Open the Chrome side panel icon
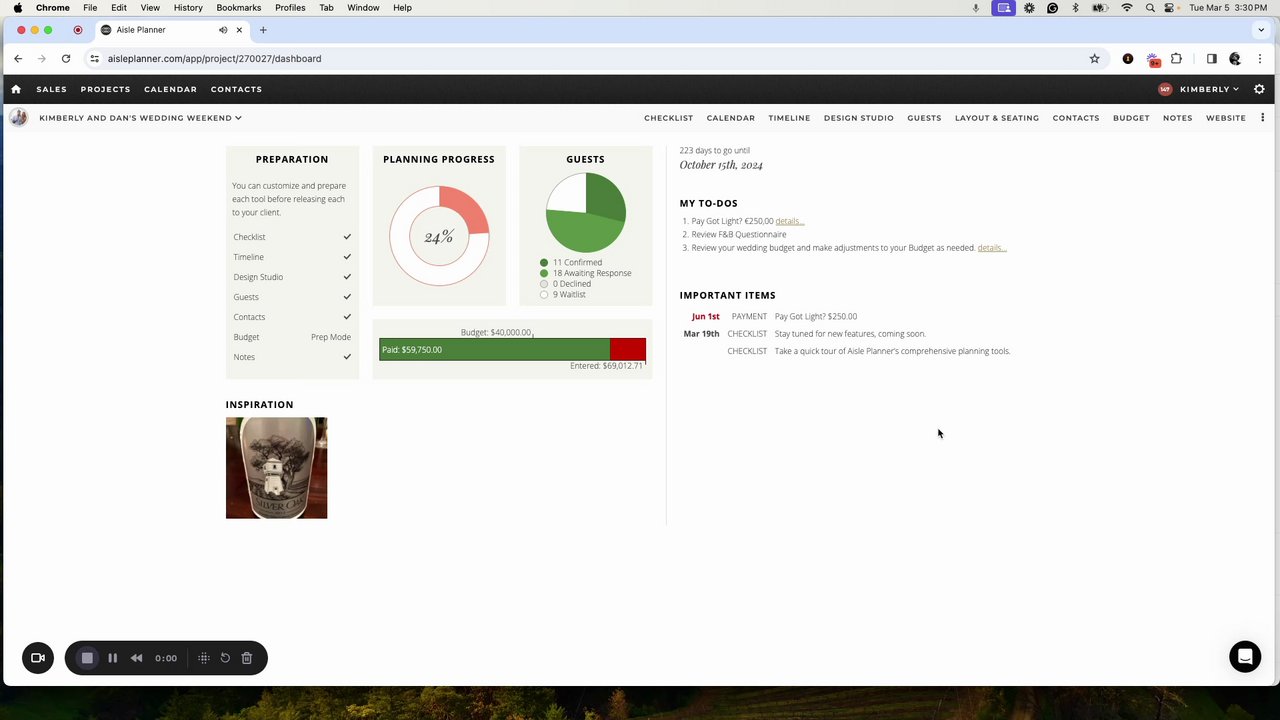 point(1211,59)
